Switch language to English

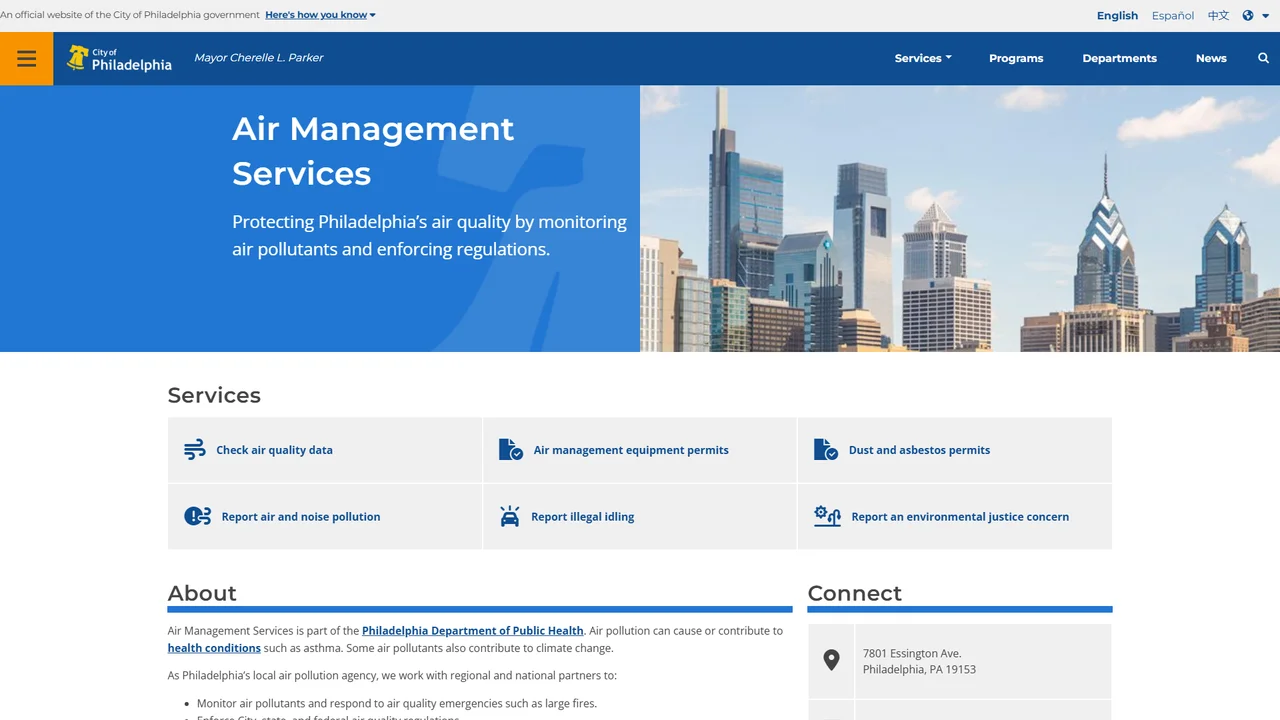coord(1117,15)
